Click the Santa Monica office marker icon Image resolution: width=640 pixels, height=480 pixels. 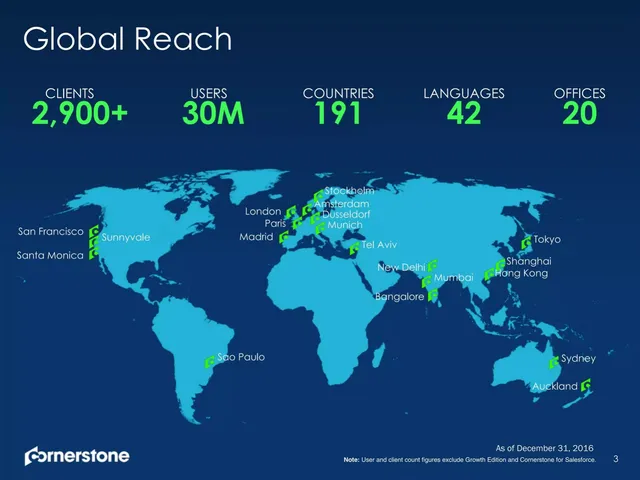[94, 253]
